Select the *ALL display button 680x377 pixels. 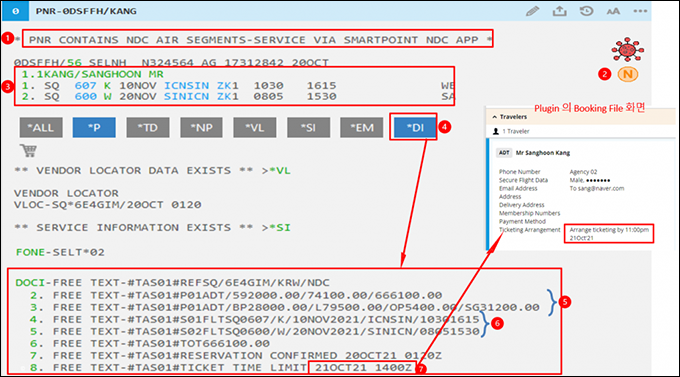[41, 128]
